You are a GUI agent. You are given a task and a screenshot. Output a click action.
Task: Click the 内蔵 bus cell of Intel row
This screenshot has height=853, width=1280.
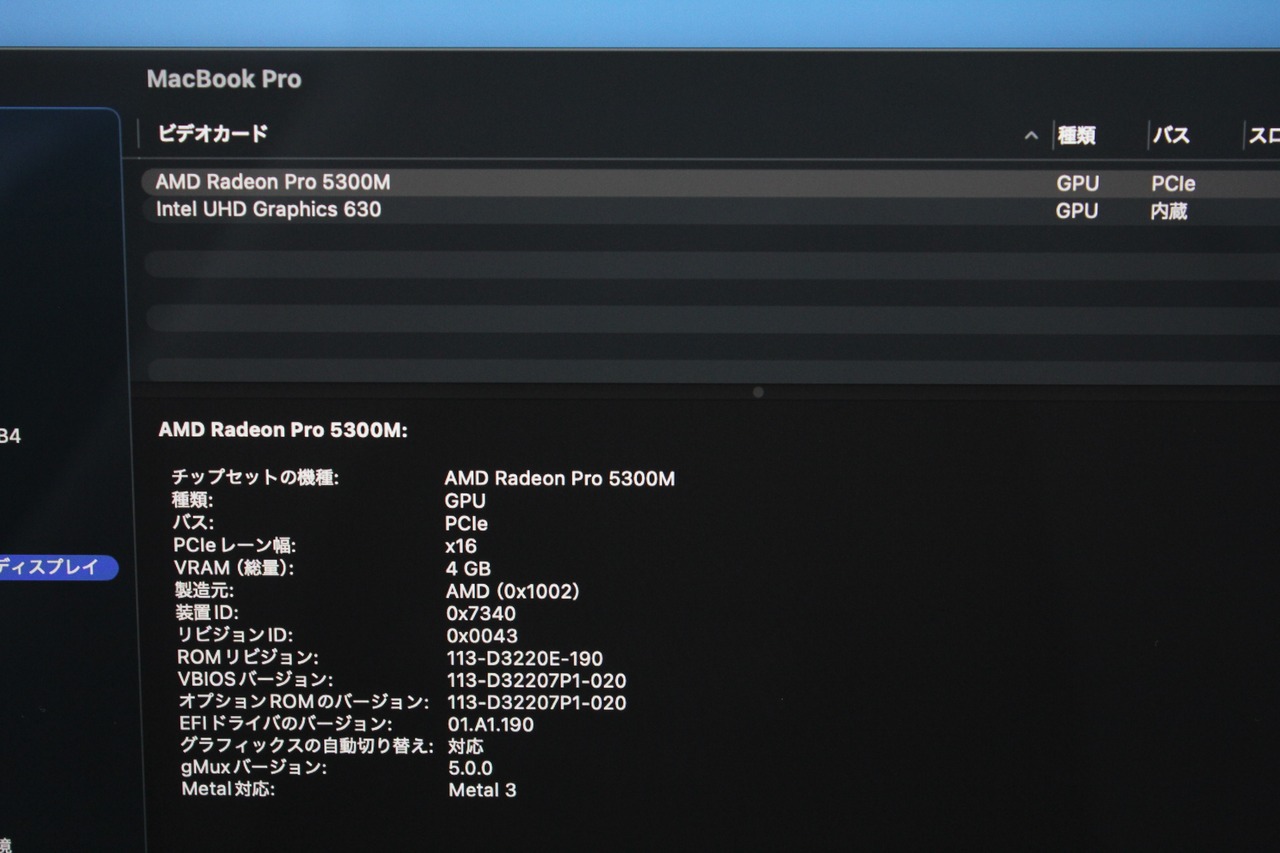[1169, 211]
